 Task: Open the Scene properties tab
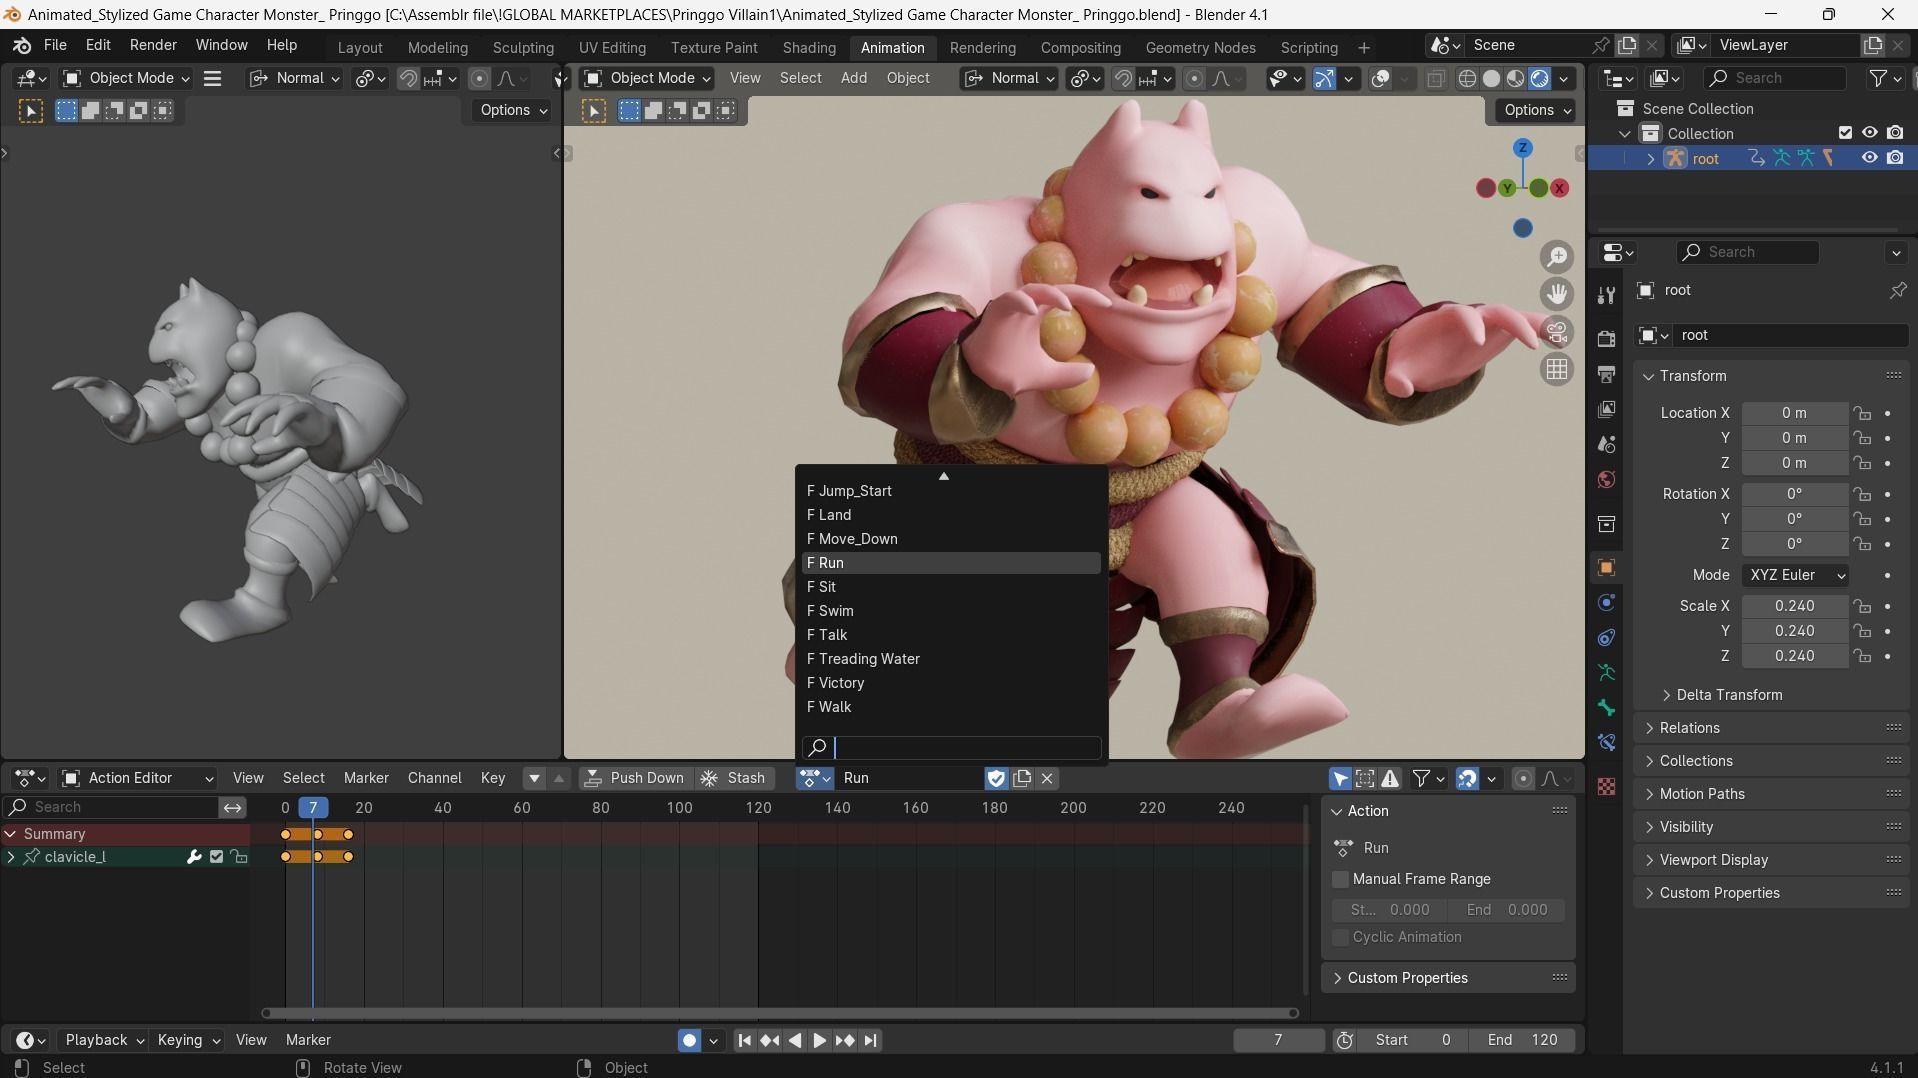click(x=1606, y=444)
